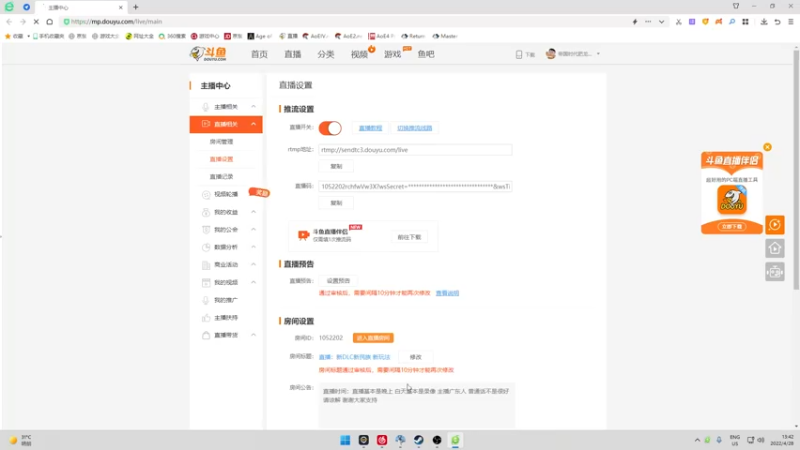Open the Windows Start menu
The image size is (800, 450).
point(345,440)
